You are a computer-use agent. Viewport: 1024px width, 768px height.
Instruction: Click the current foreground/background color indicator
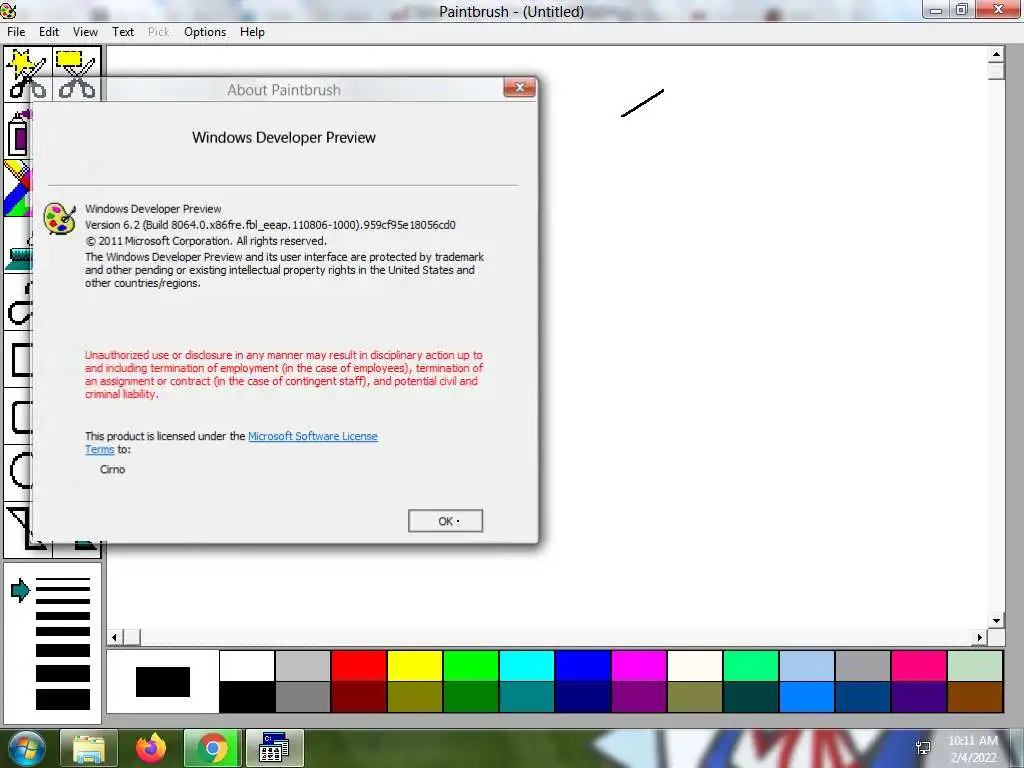[163, 681]
